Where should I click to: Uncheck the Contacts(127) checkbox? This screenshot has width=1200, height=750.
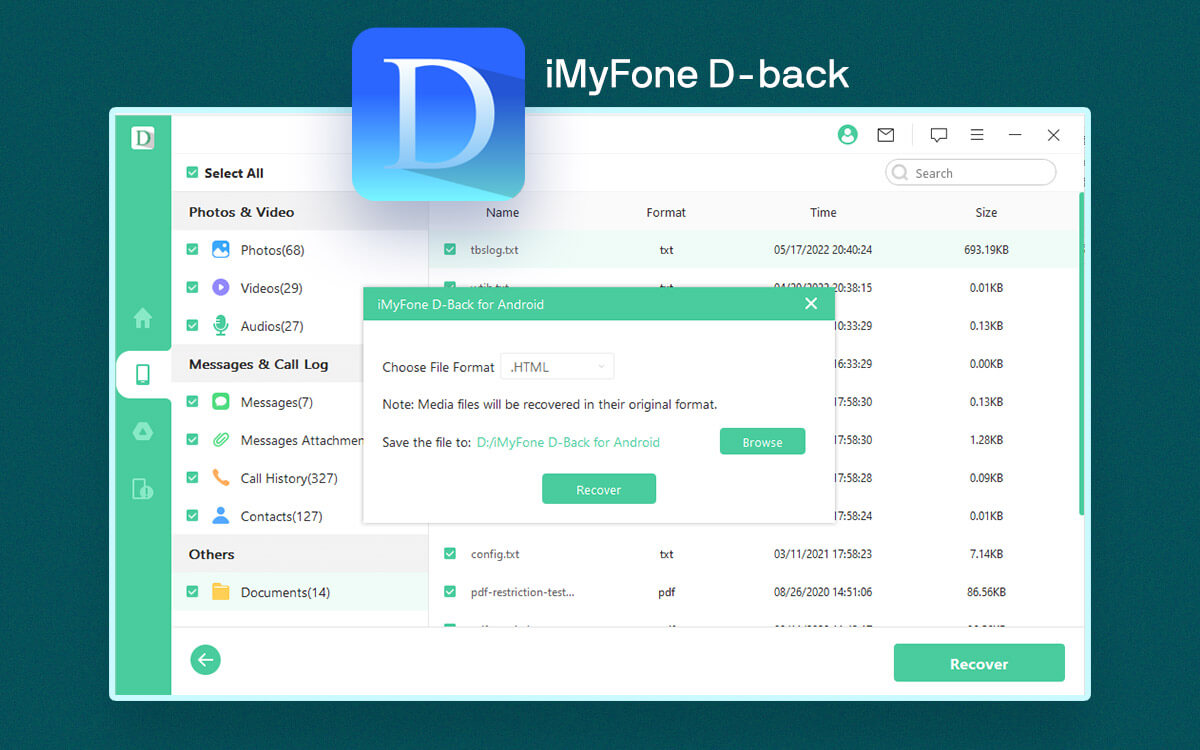pos(192,516)
